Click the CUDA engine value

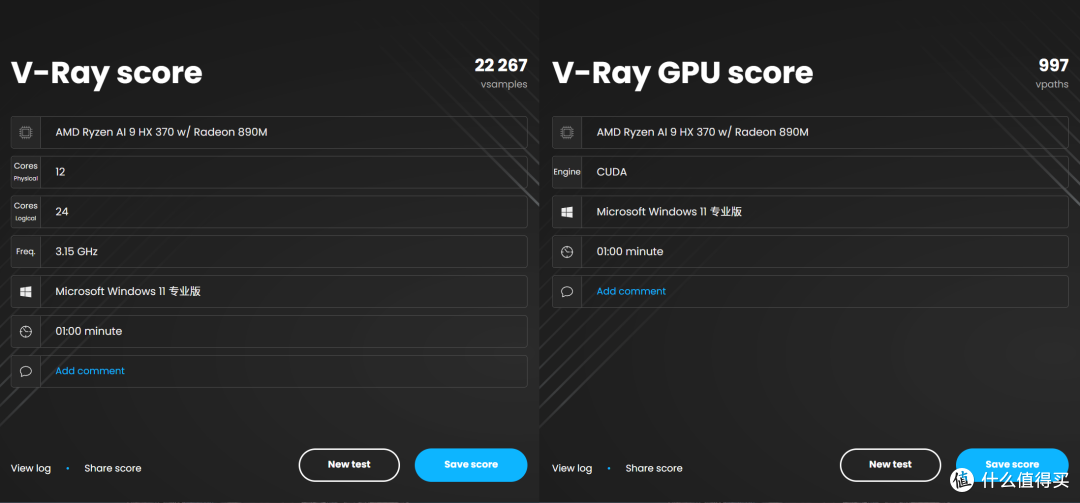click(612, 172)
